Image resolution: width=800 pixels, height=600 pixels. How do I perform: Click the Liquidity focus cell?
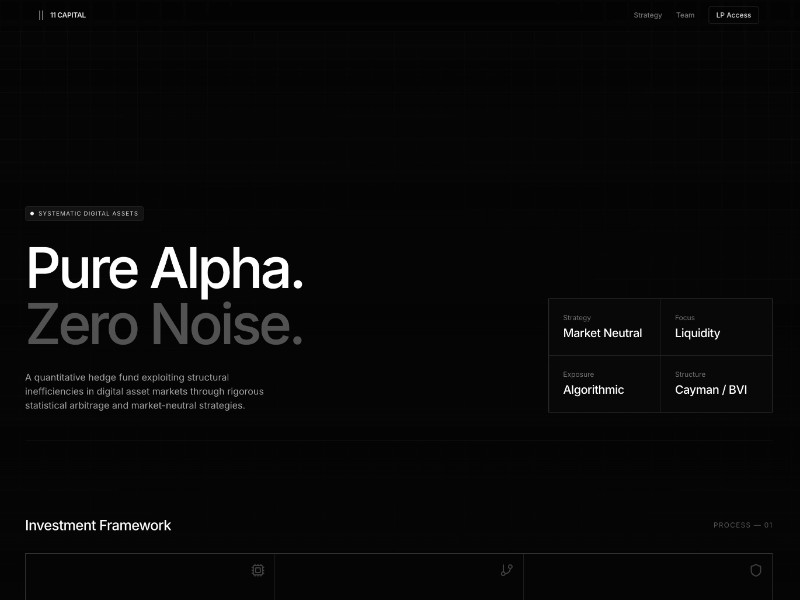click(716, 327)
